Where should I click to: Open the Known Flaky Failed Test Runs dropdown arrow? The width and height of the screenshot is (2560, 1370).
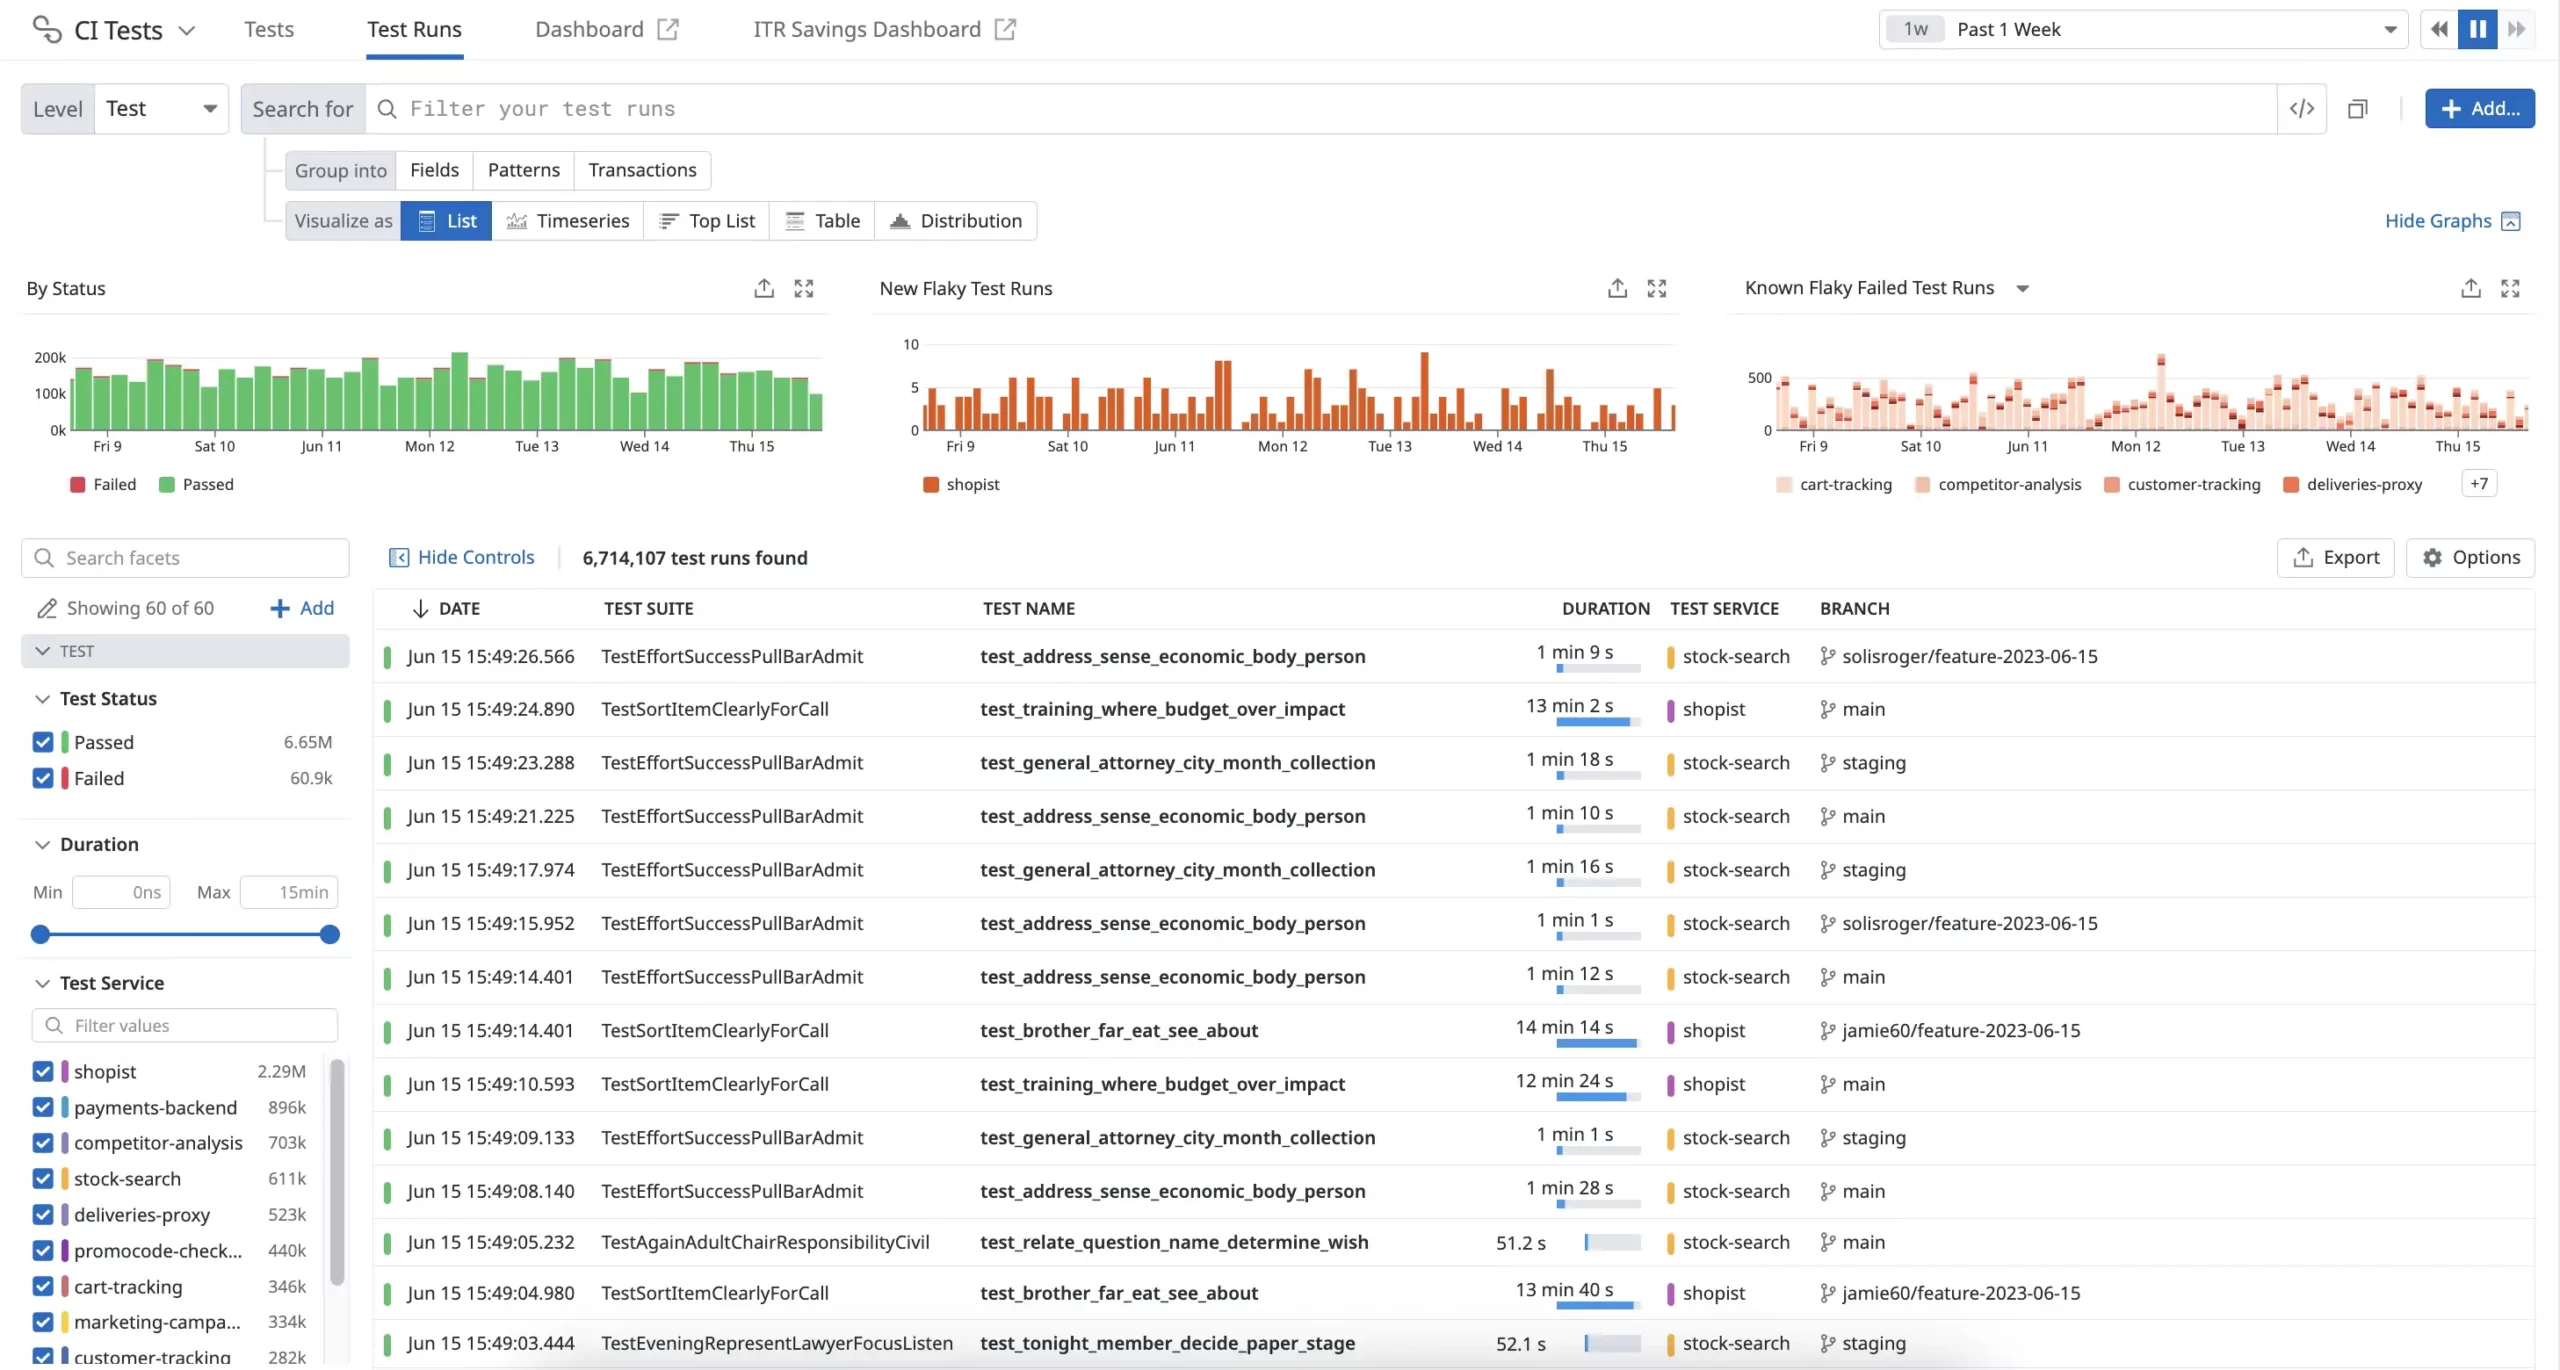(2022, 288)
